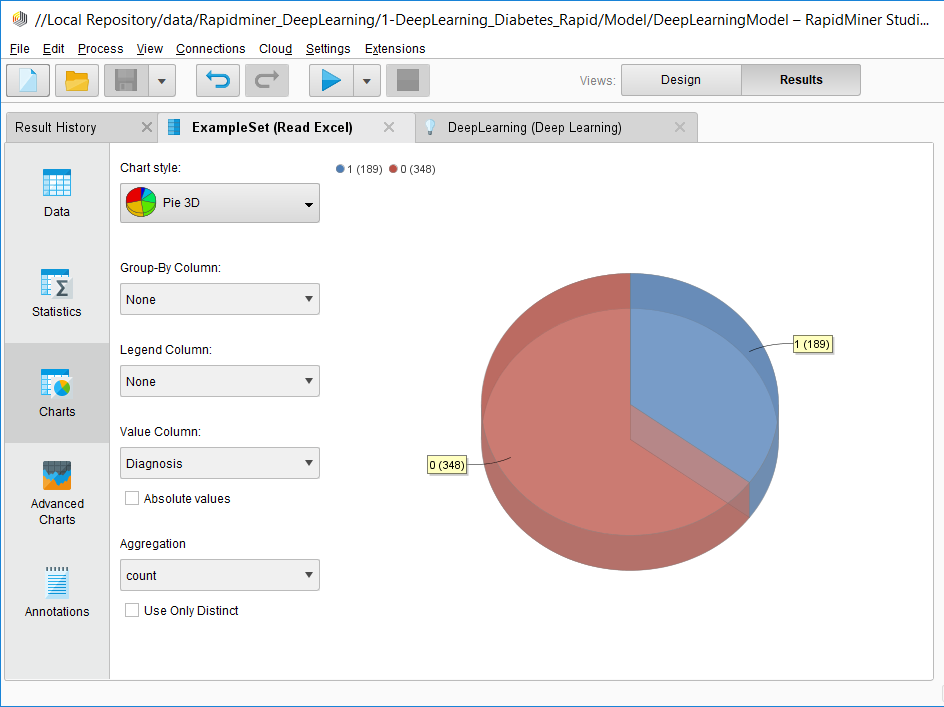Open the Cloud menu
Viewport: 944px width, 707px height.
pyautogui.click(x=276, y=49)
